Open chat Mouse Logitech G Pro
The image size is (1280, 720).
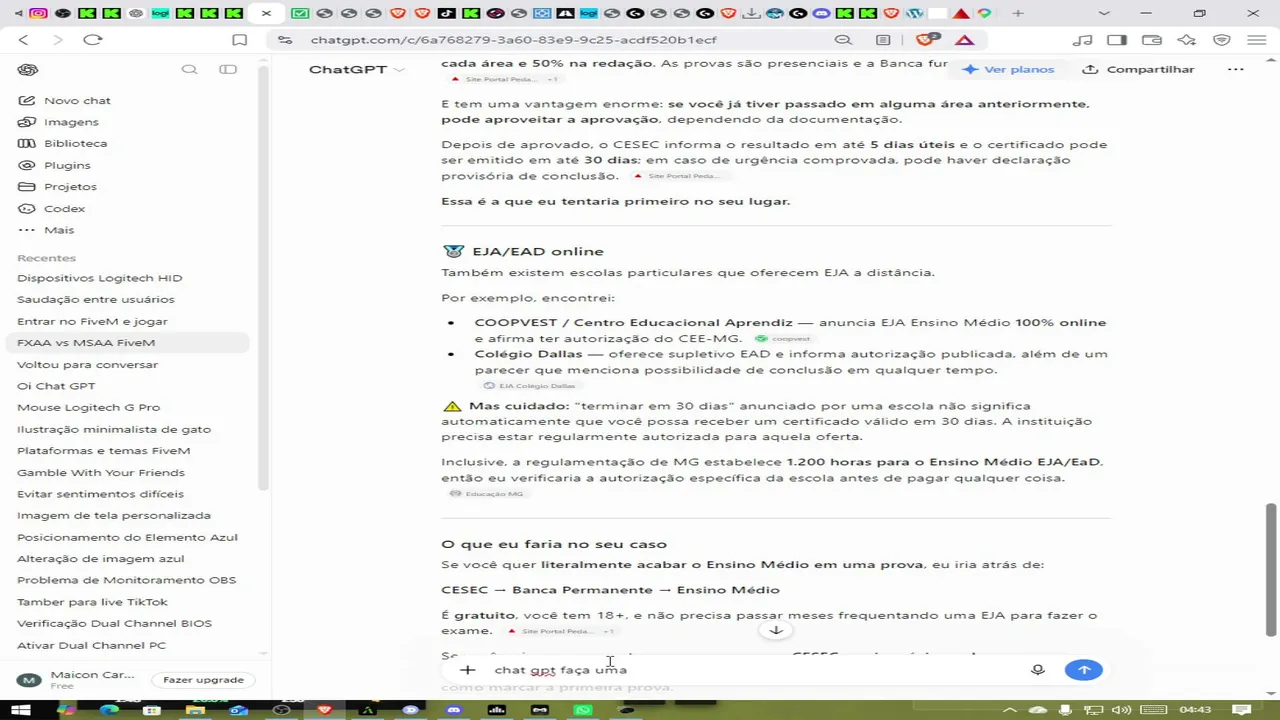88,408
